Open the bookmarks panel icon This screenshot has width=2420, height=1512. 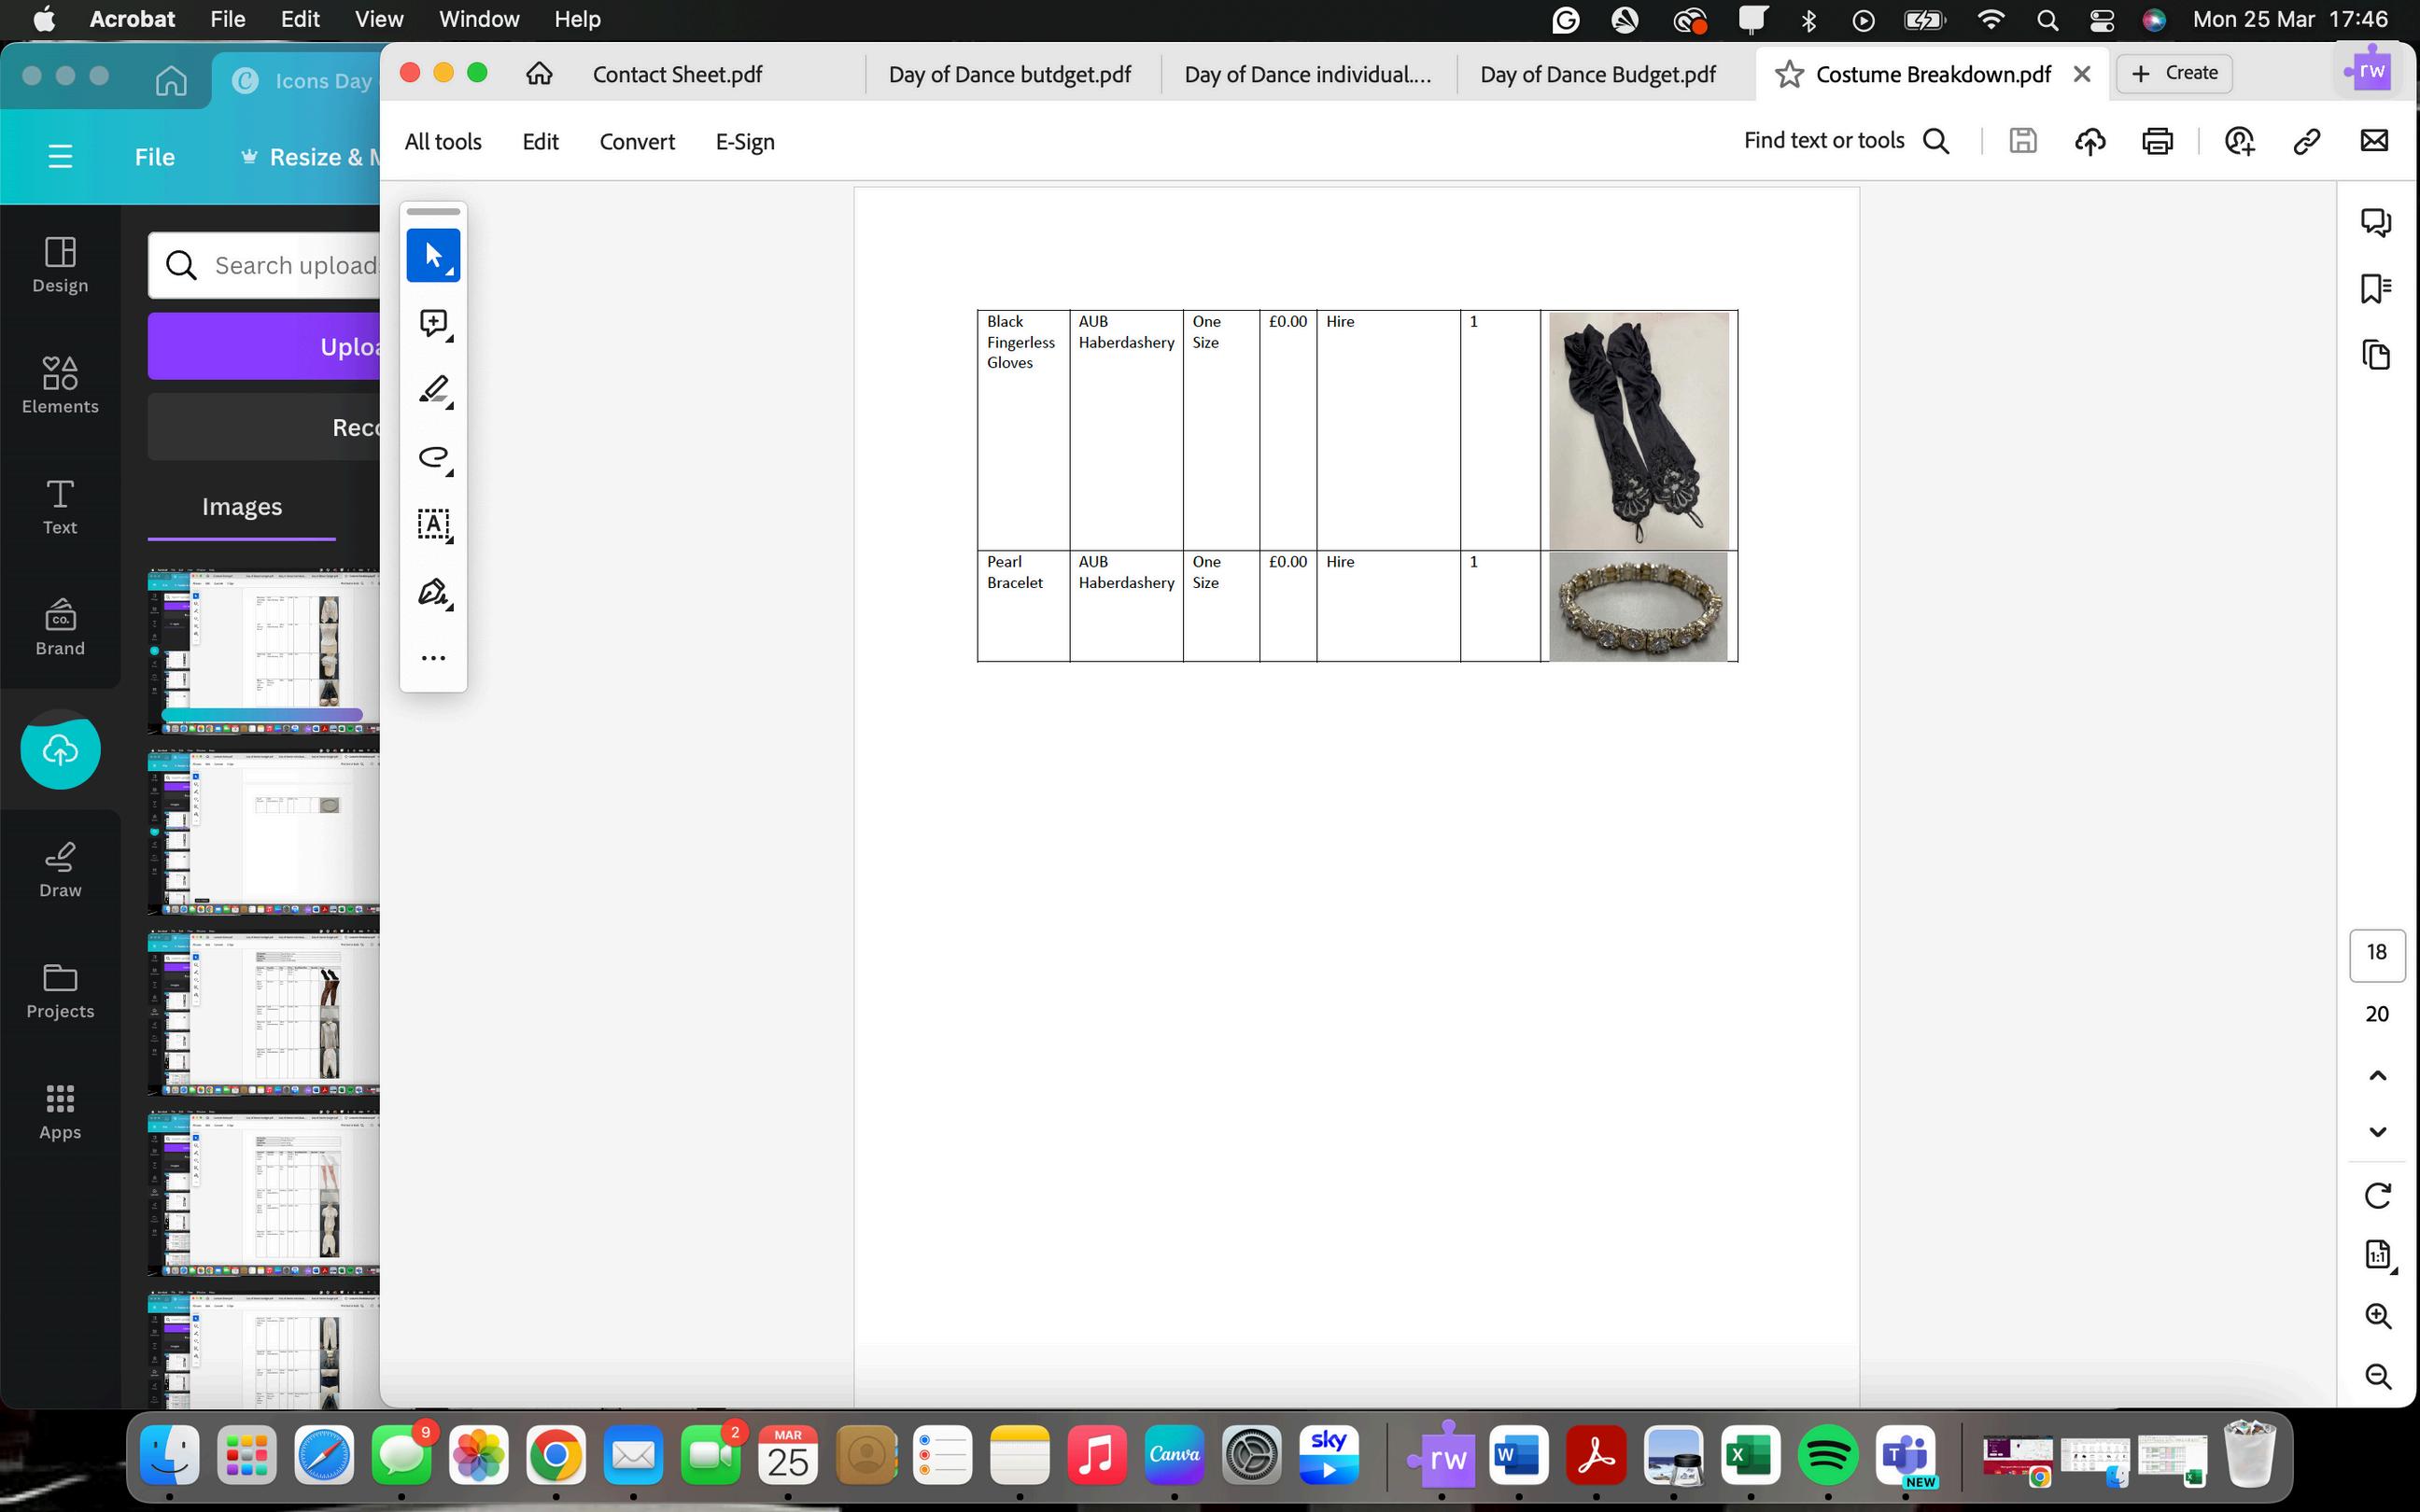(2376, 289)
